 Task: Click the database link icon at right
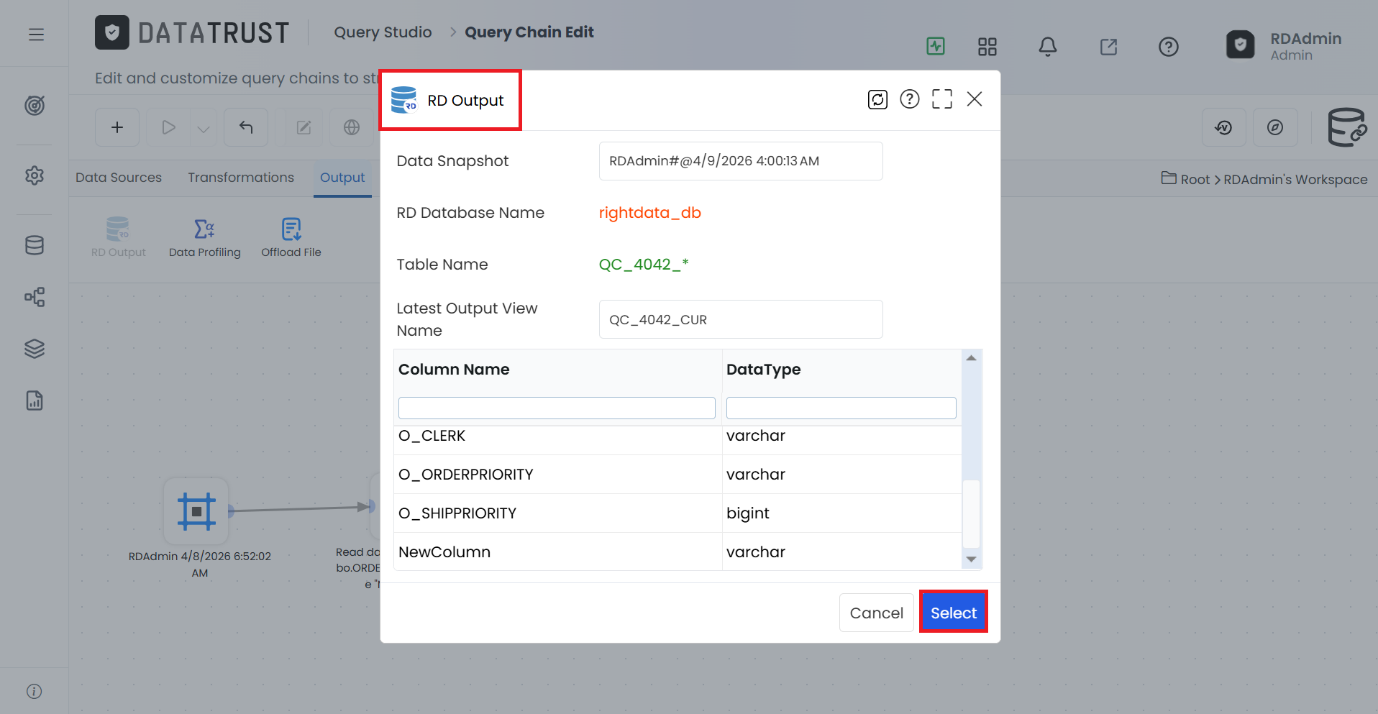(1346, 128)
